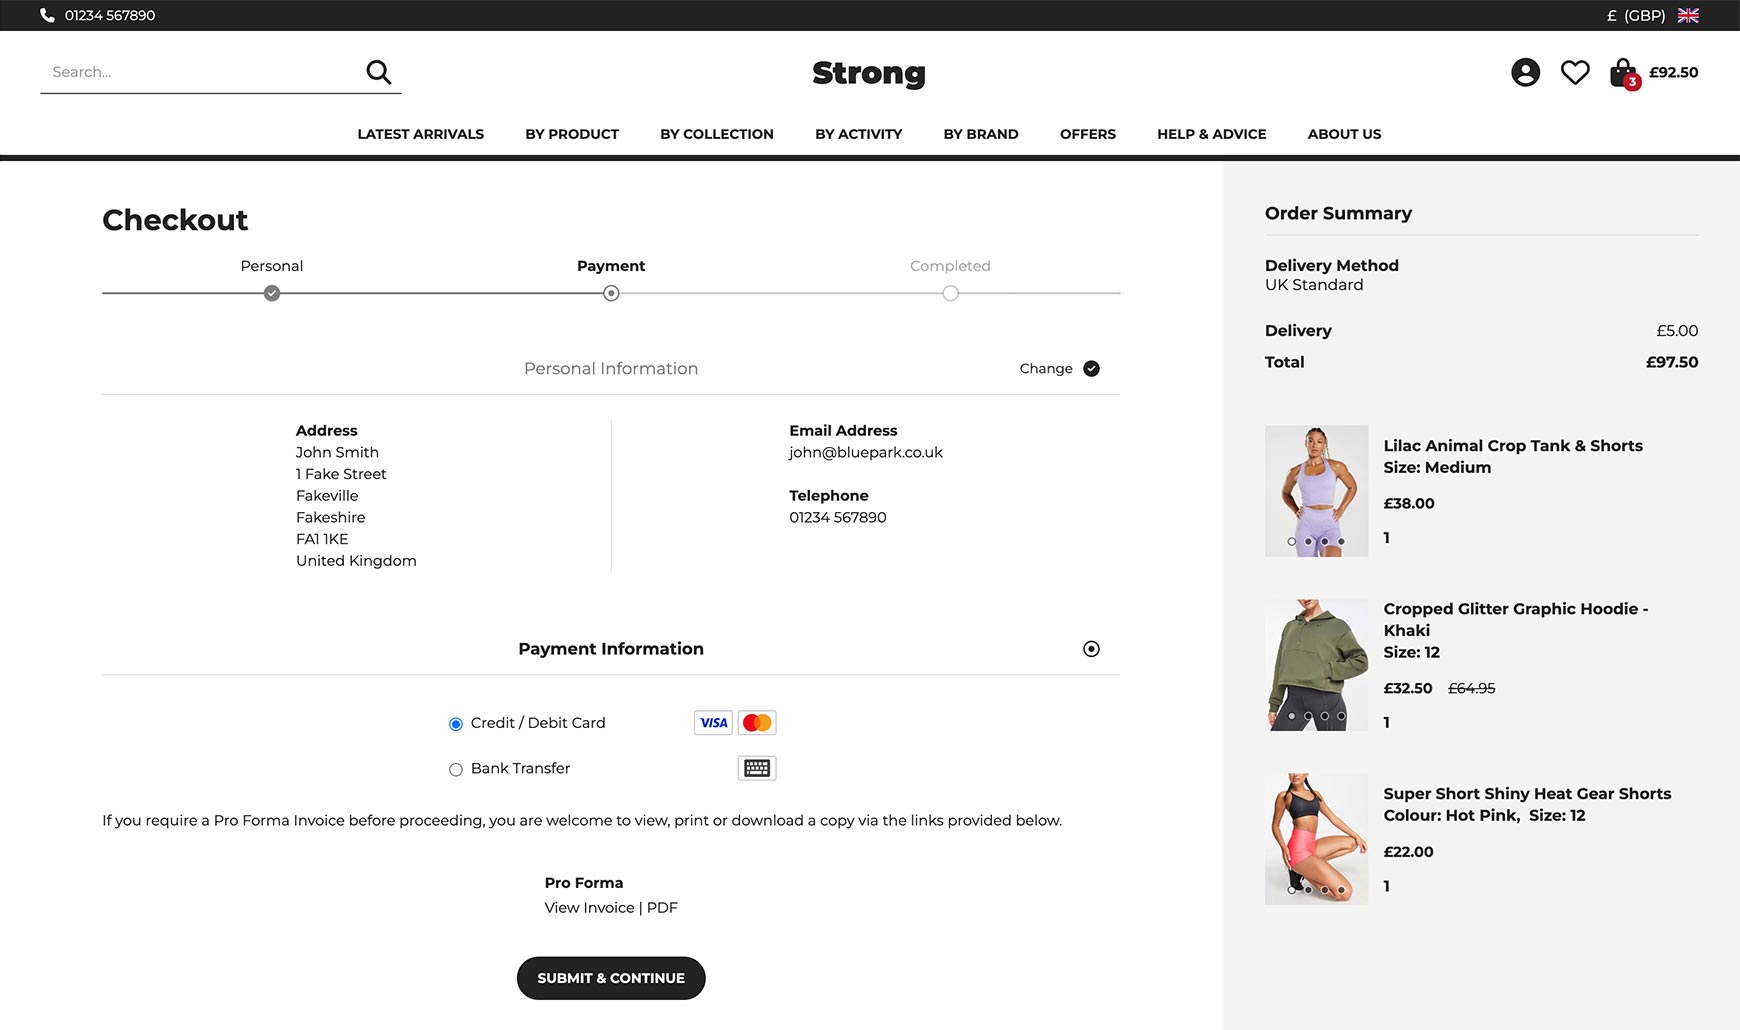1740x1030 pixels.
Task: Click the search magnifier icon
Action: pos(378,72)
